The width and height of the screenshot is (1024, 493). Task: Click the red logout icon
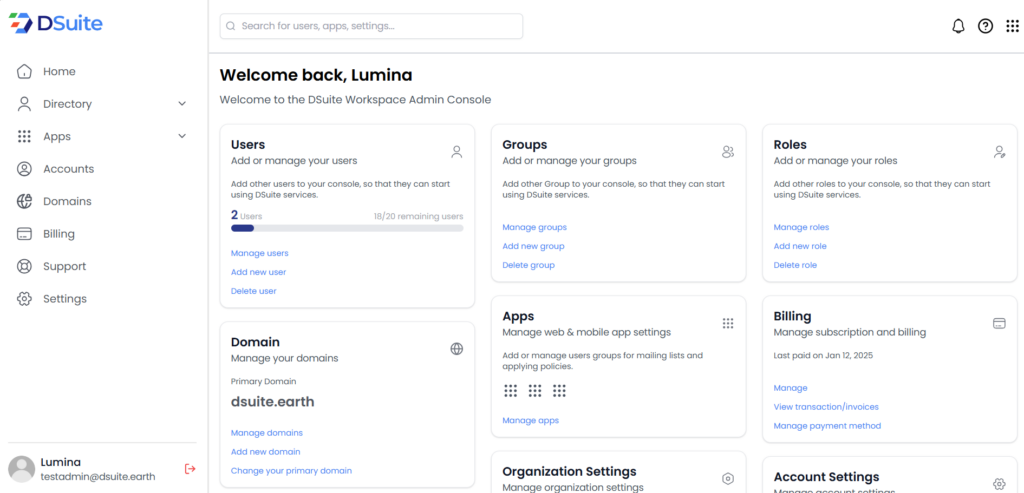coord(190,468)
